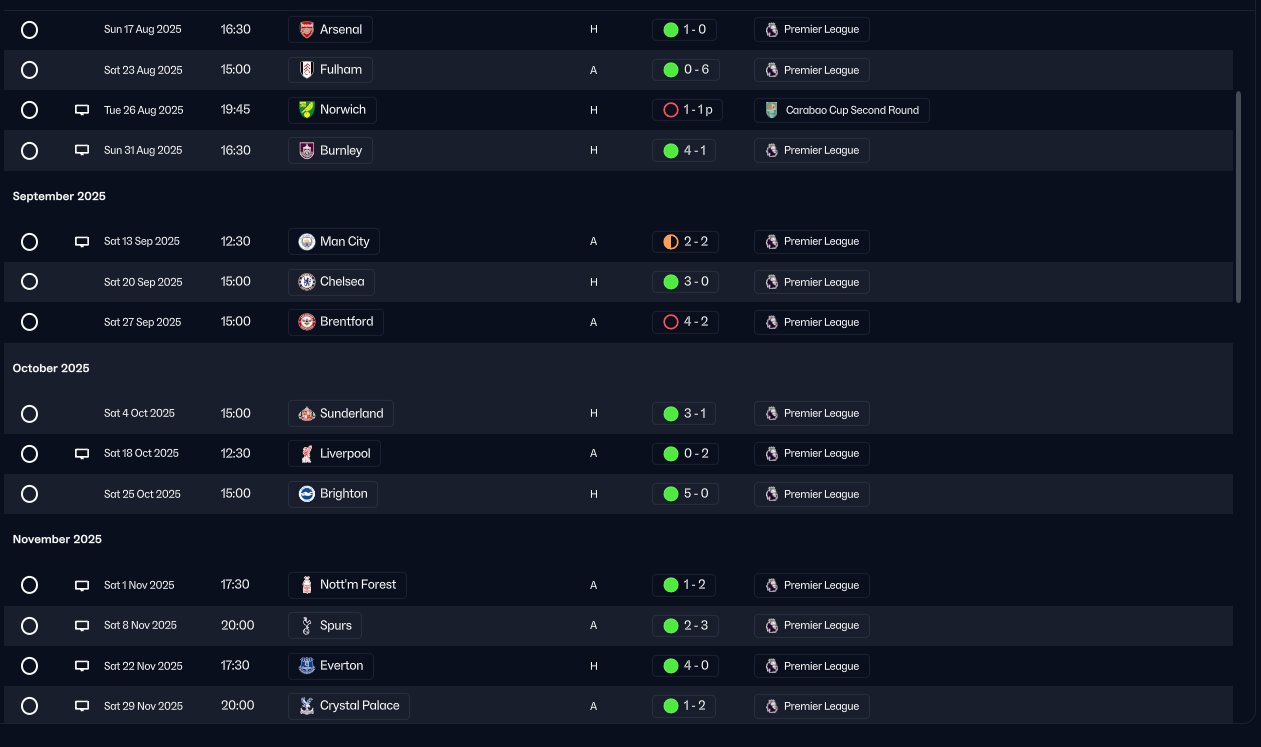Click the half-orange draw indicator on Man City result
This screenshot has width=1261, height=747.
coord(671,242)
